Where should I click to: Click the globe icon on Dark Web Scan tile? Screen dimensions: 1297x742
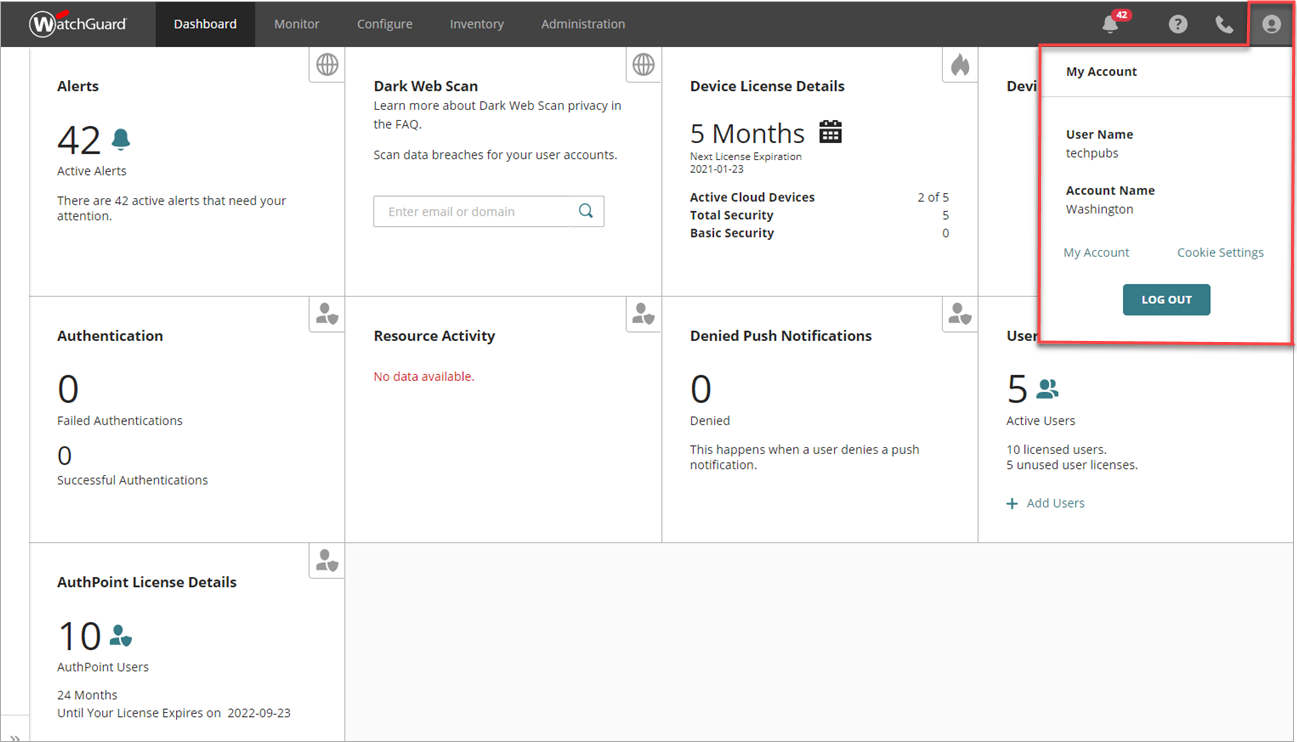(643, 65)
